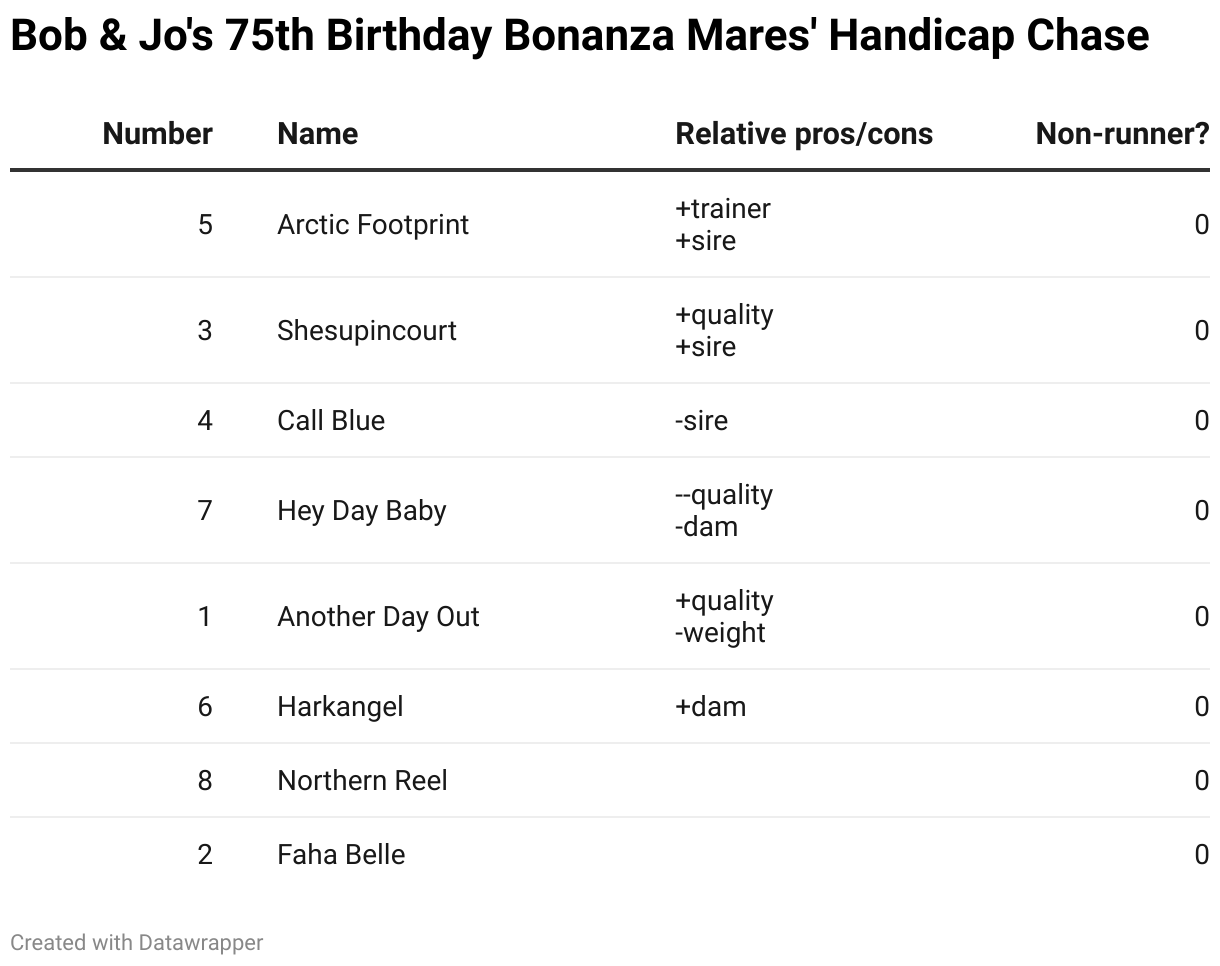Click the Name column header
This screenshot has height=966, width=1220.
pyautogui.click(x=317, y=134)
